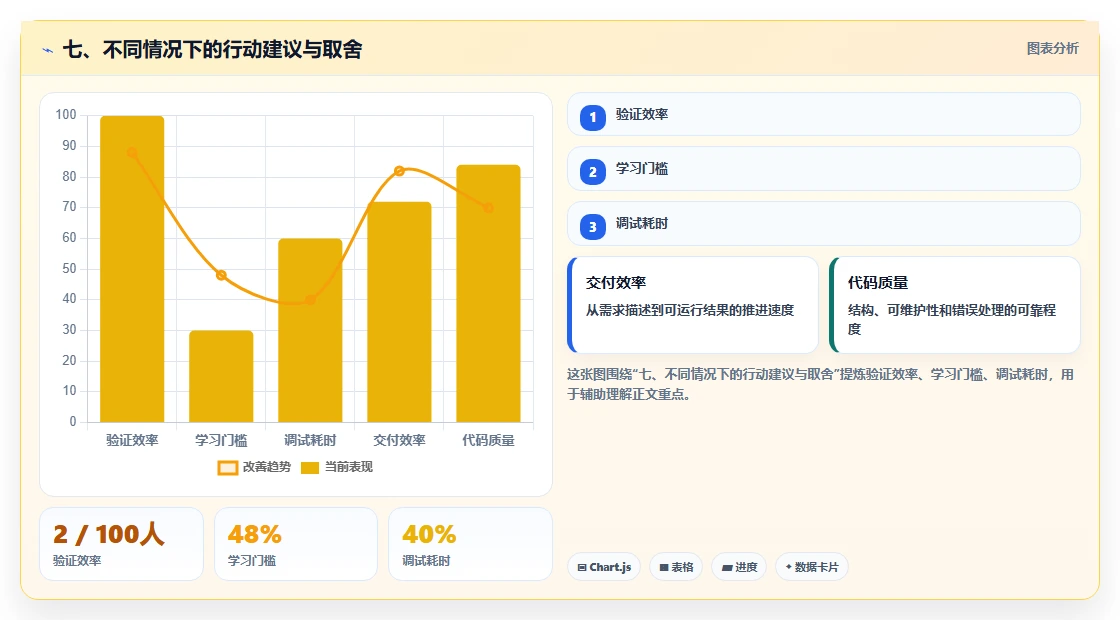
Task: Select the 学习门槛 list item
Action: click(x=824, y=169)
